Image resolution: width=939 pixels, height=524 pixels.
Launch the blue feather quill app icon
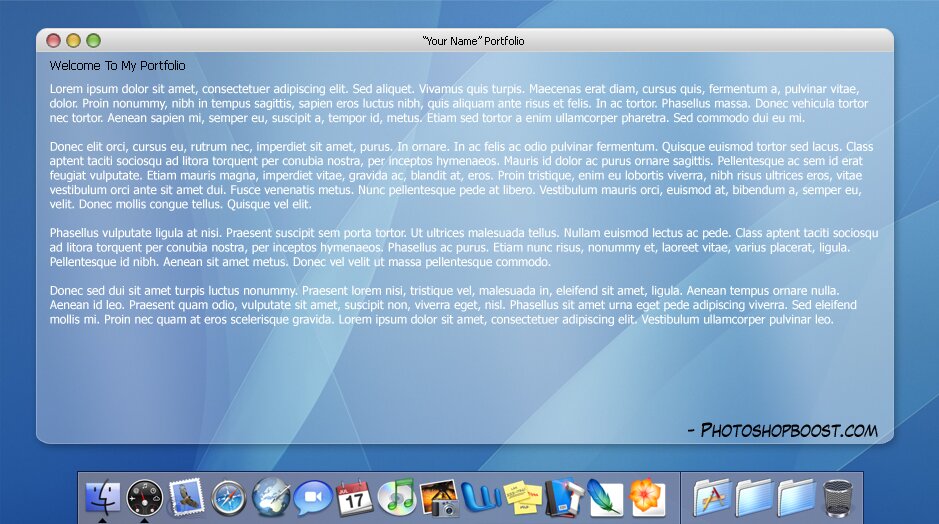point(605,498)
